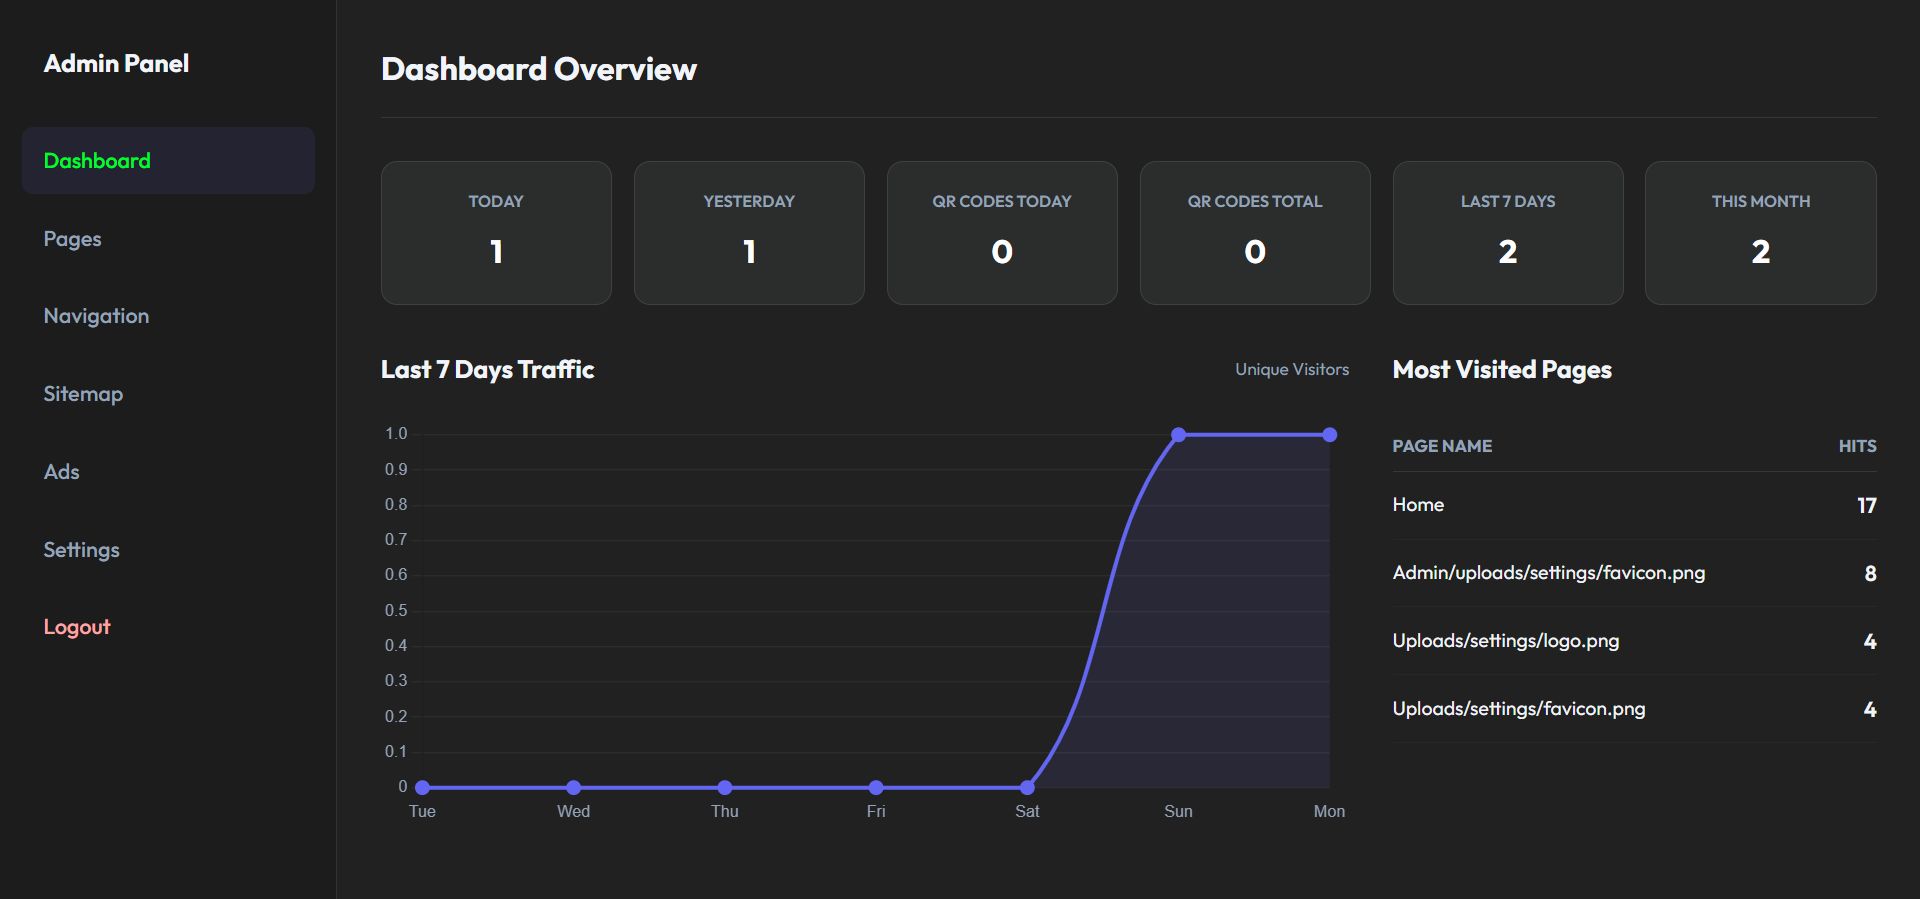Click the Sunday data point on chart
Viewport: 1920px width, 899px height.
click(x=1178, y=435)
